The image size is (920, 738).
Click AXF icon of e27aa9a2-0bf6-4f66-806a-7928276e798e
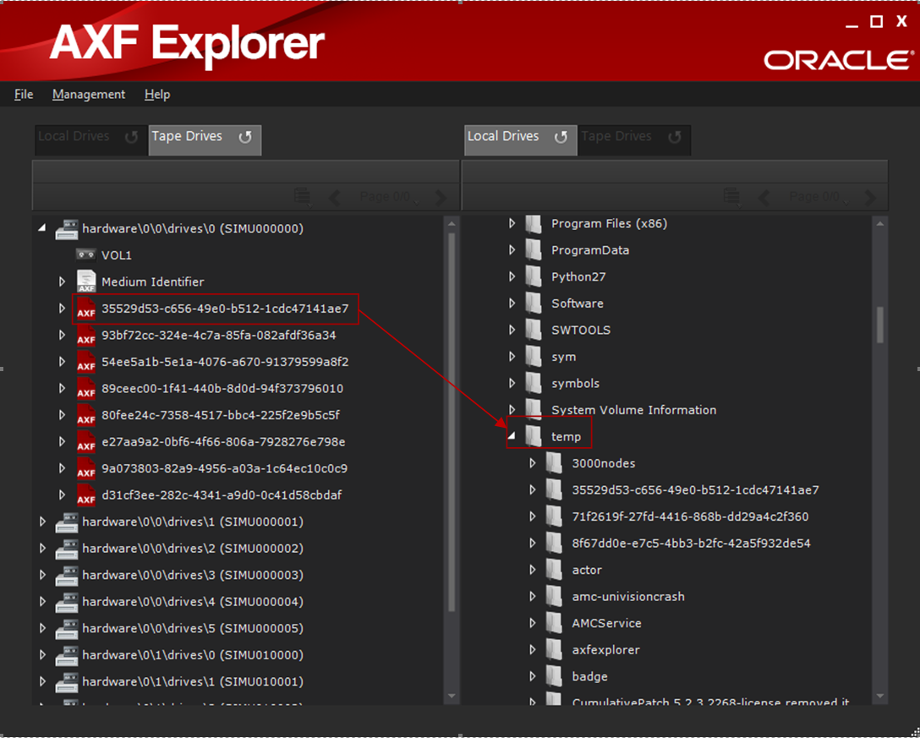click(x=86, y=442)
